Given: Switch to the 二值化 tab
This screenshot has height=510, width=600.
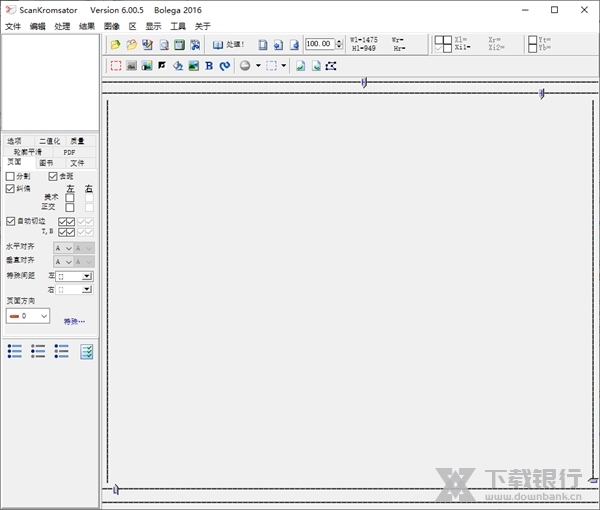Looking at the screenshot, I should [50, 141].
